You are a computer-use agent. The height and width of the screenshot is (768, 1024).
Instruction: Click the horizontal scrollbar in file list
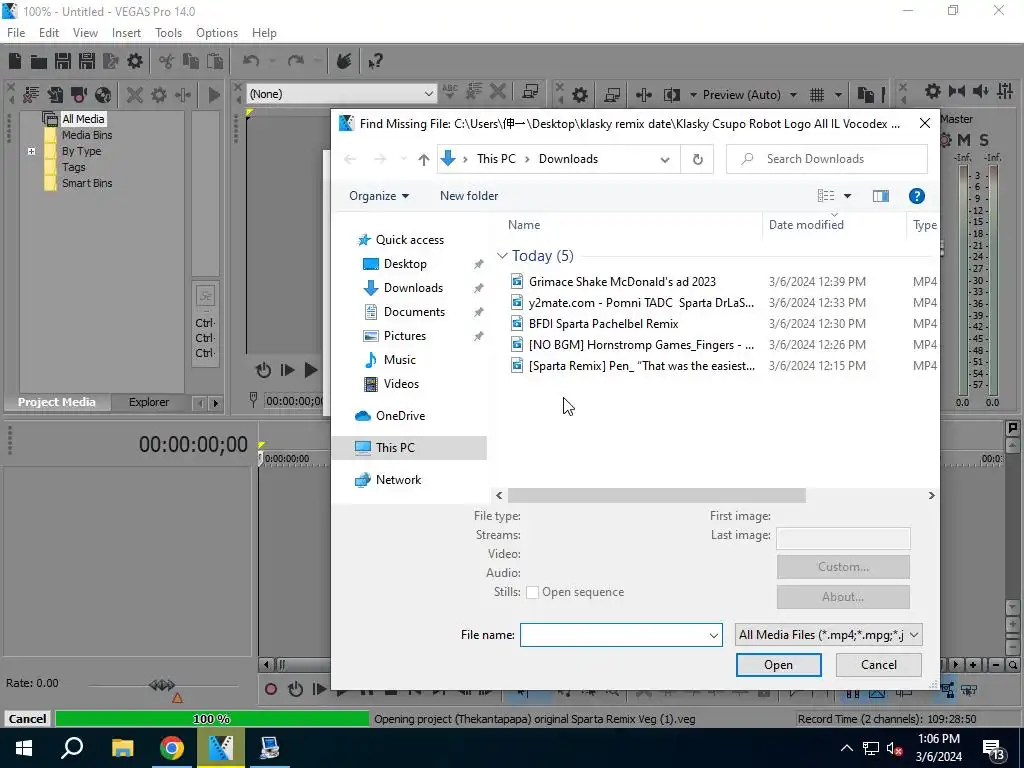(656, 496)
